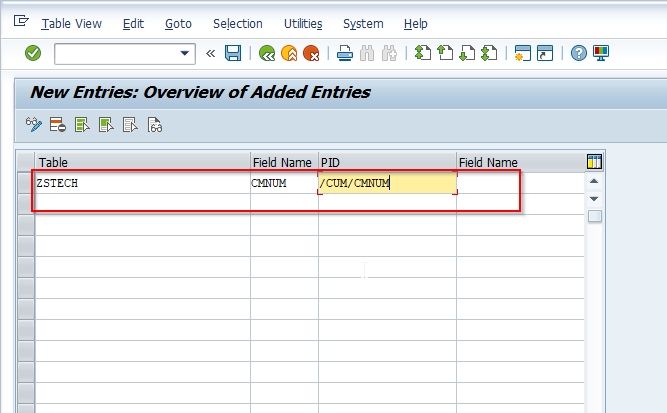
Task: Go to Previous Page icon
Action: 445,53
